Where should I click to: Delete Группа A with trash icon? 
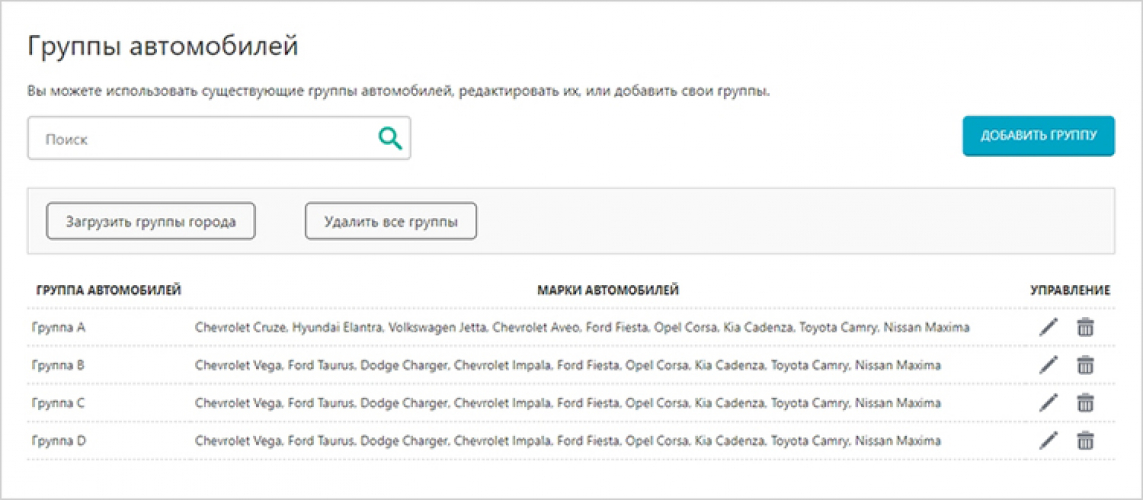pyautogui.click(x=1086, y=327)
